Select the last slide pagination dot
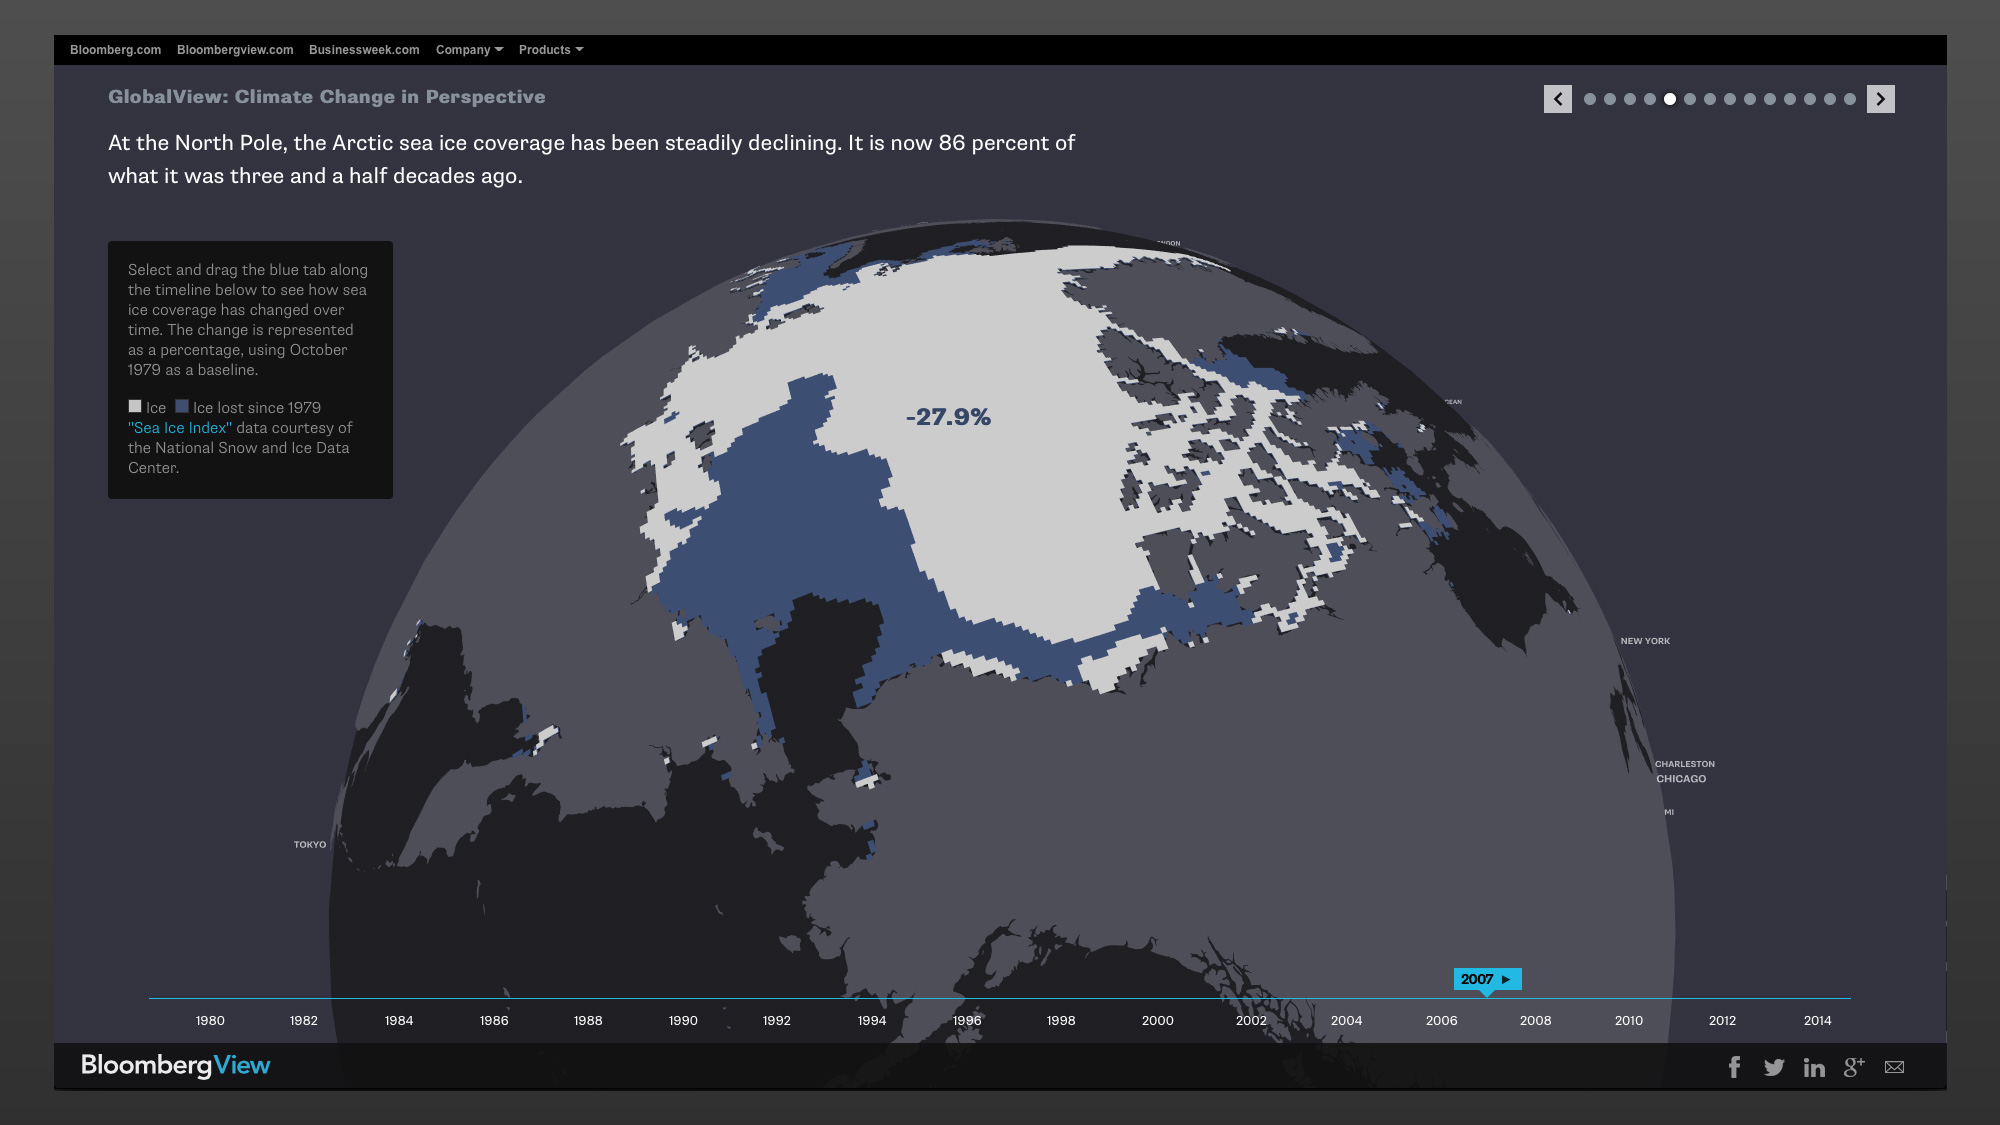 (x=1850, y=99)
